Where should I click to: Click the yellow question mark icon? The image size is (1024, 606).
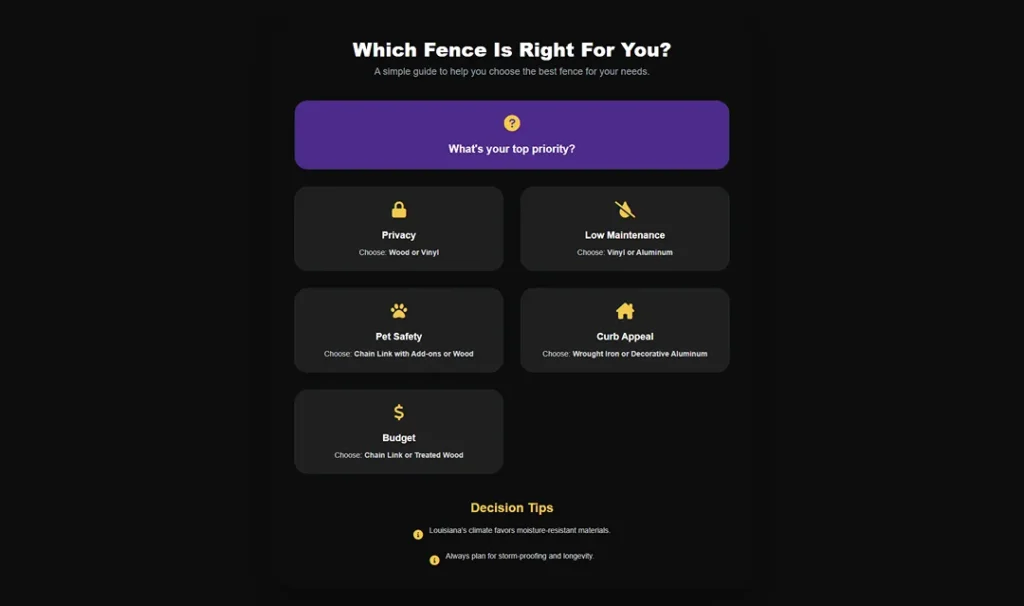(x=512, y=122)
